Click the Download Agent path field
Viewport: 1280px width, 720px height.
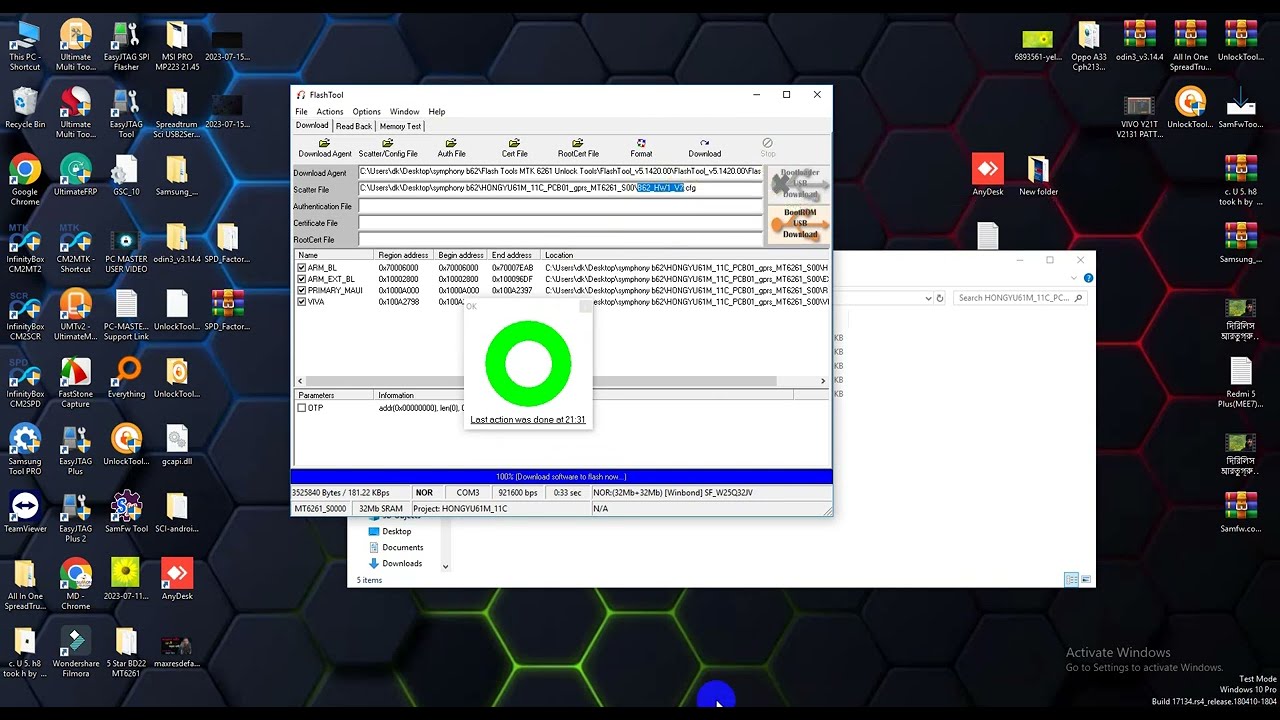560,172
